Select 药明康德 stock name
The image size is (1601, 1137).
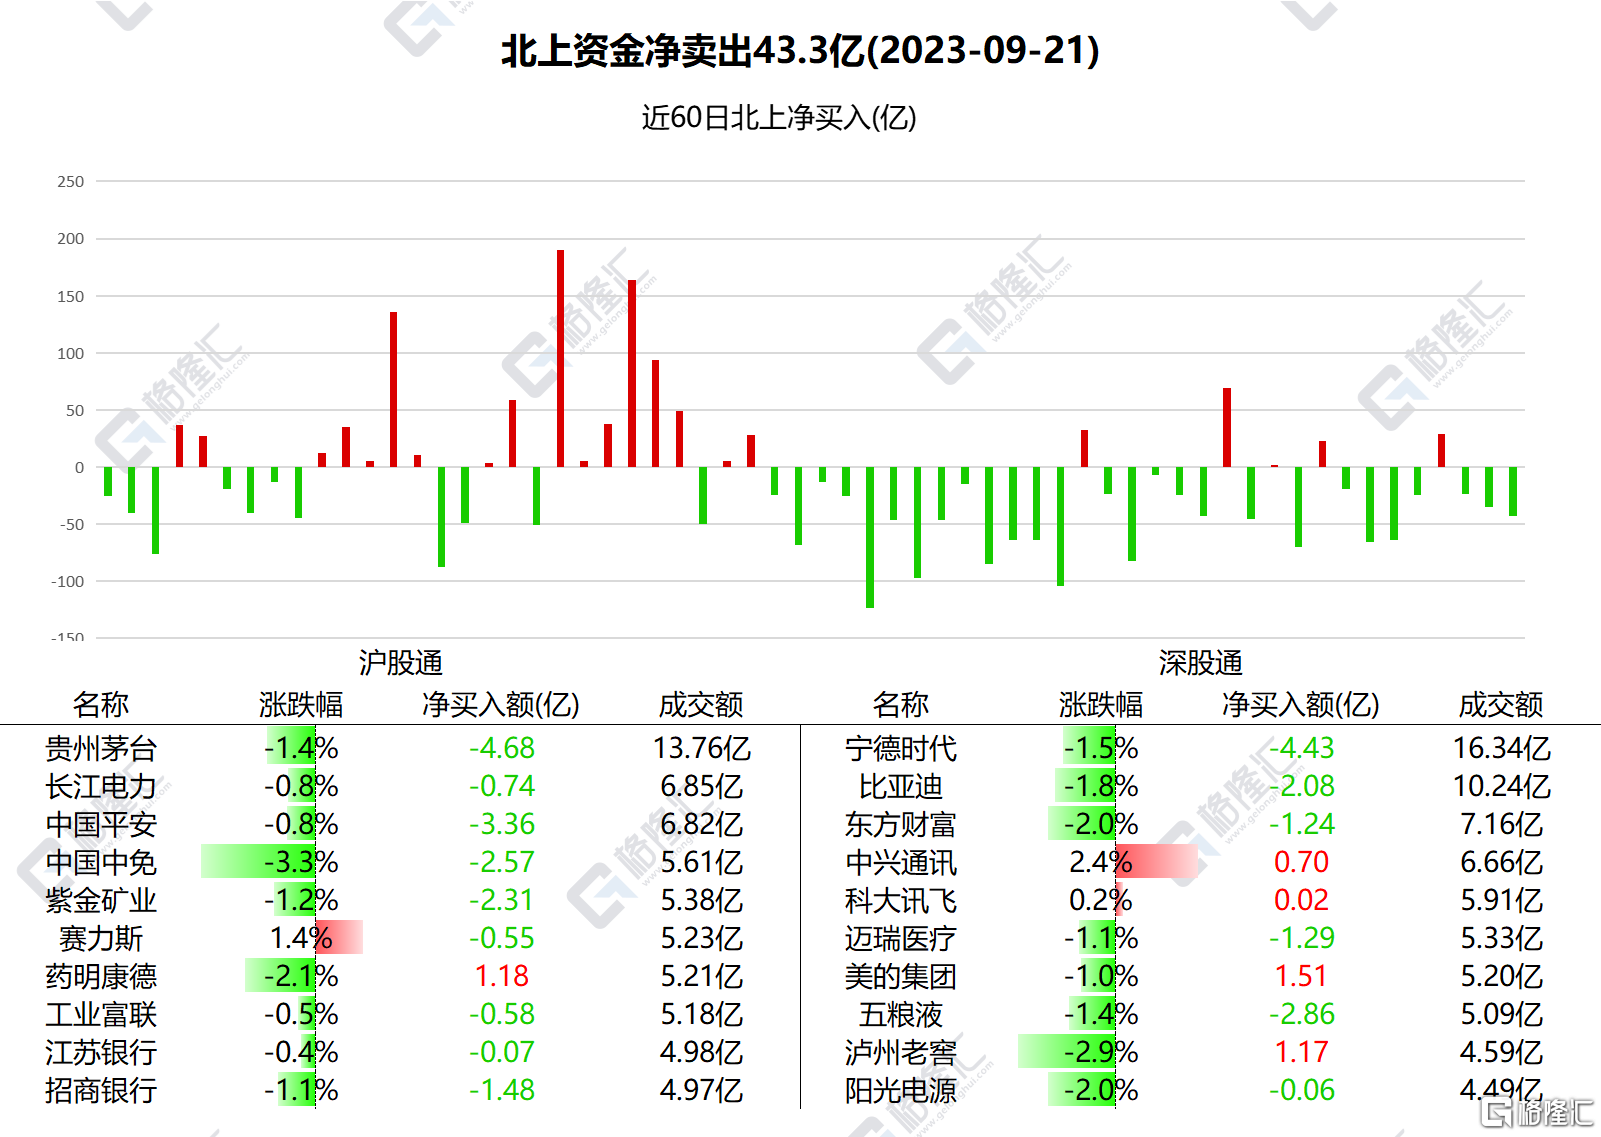point(101,976)
